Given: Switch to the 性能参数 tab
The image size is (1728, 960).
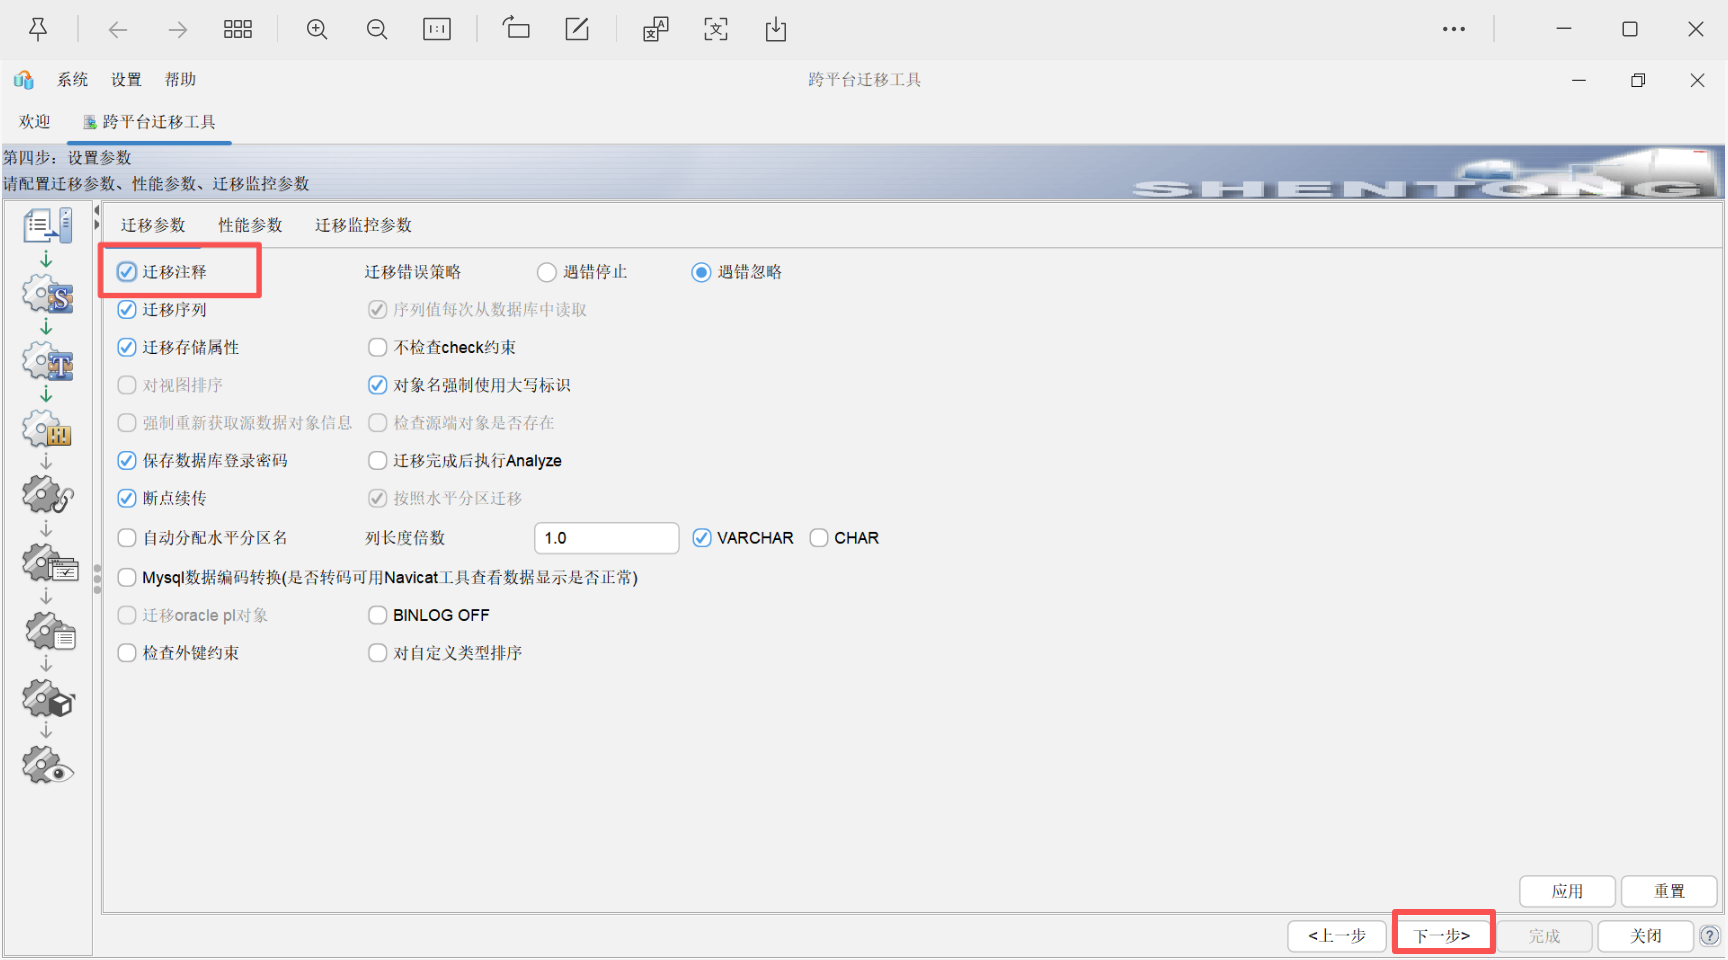Looking at the screenshot, I should (250, 225).
